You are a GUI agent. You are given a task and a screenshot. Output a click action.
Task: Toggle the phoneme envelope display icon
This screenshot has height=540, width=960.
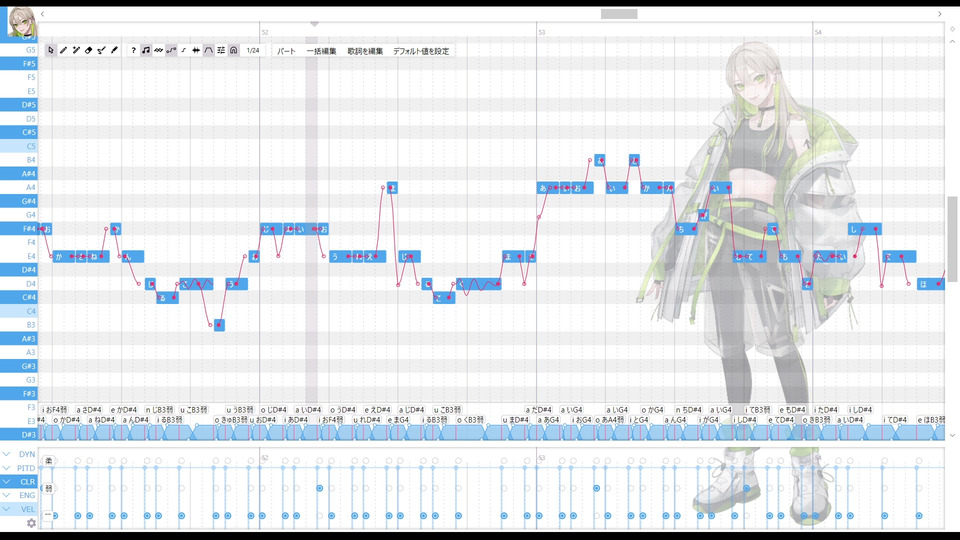[x=209, y=50]
